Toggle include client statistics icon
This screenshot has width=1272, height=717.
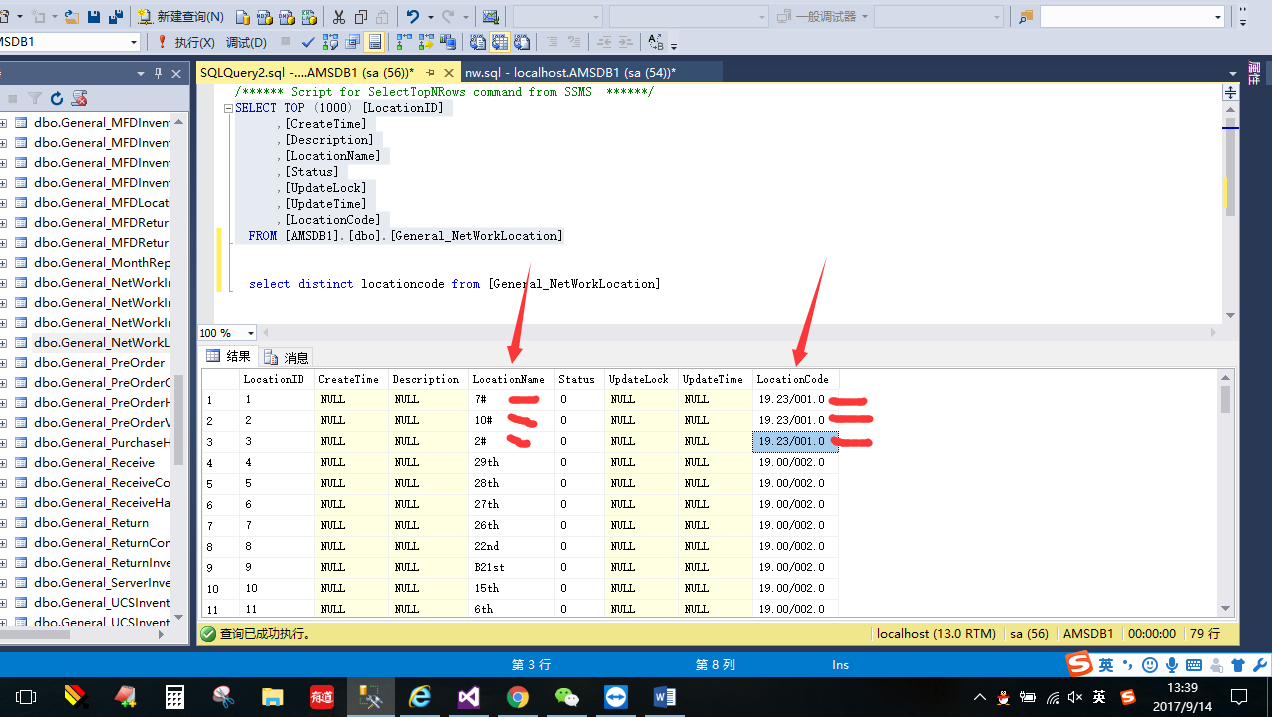point(447,42)
